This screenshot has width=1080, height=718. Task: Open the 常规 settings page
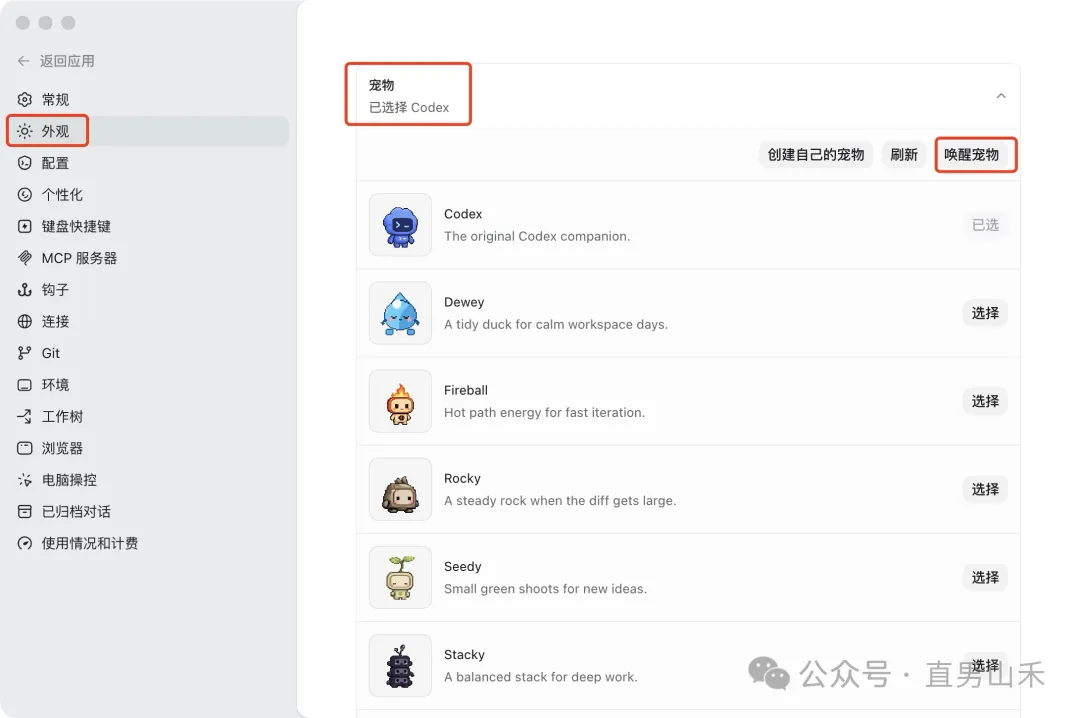tap(148, 100)
